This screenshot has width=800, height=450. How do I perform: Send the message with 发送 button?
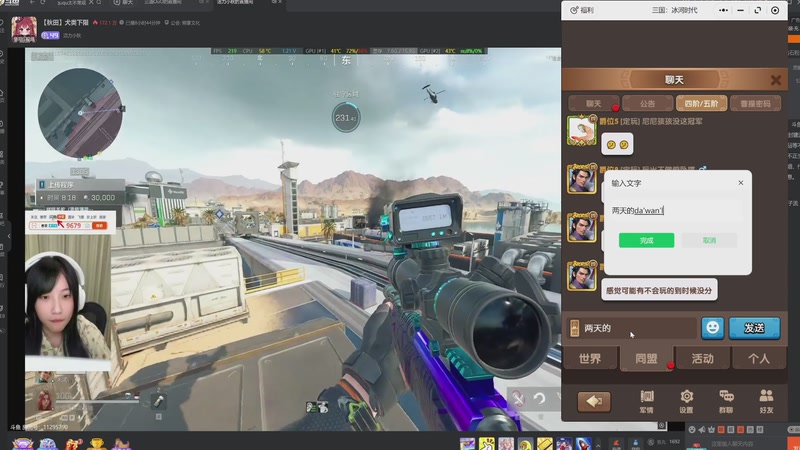click(754, 328)
